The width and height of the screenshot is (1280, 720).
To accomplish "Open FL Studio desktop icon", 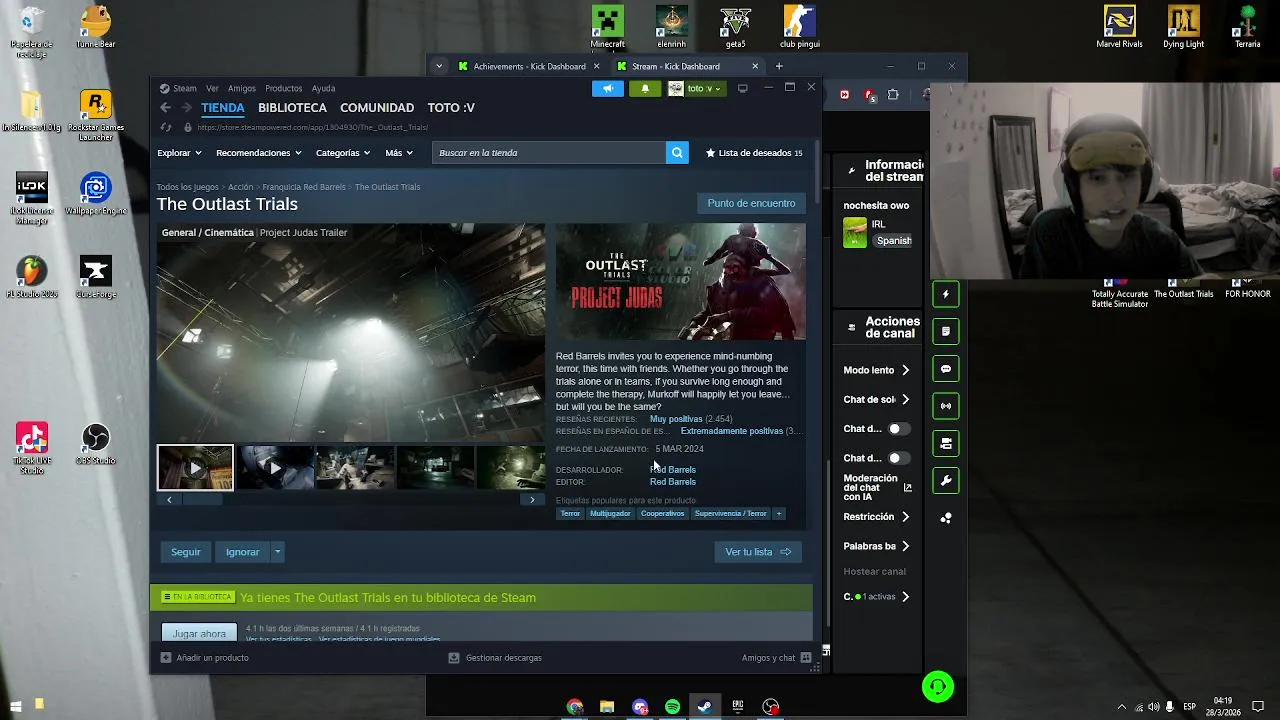I will pos(32,276).
